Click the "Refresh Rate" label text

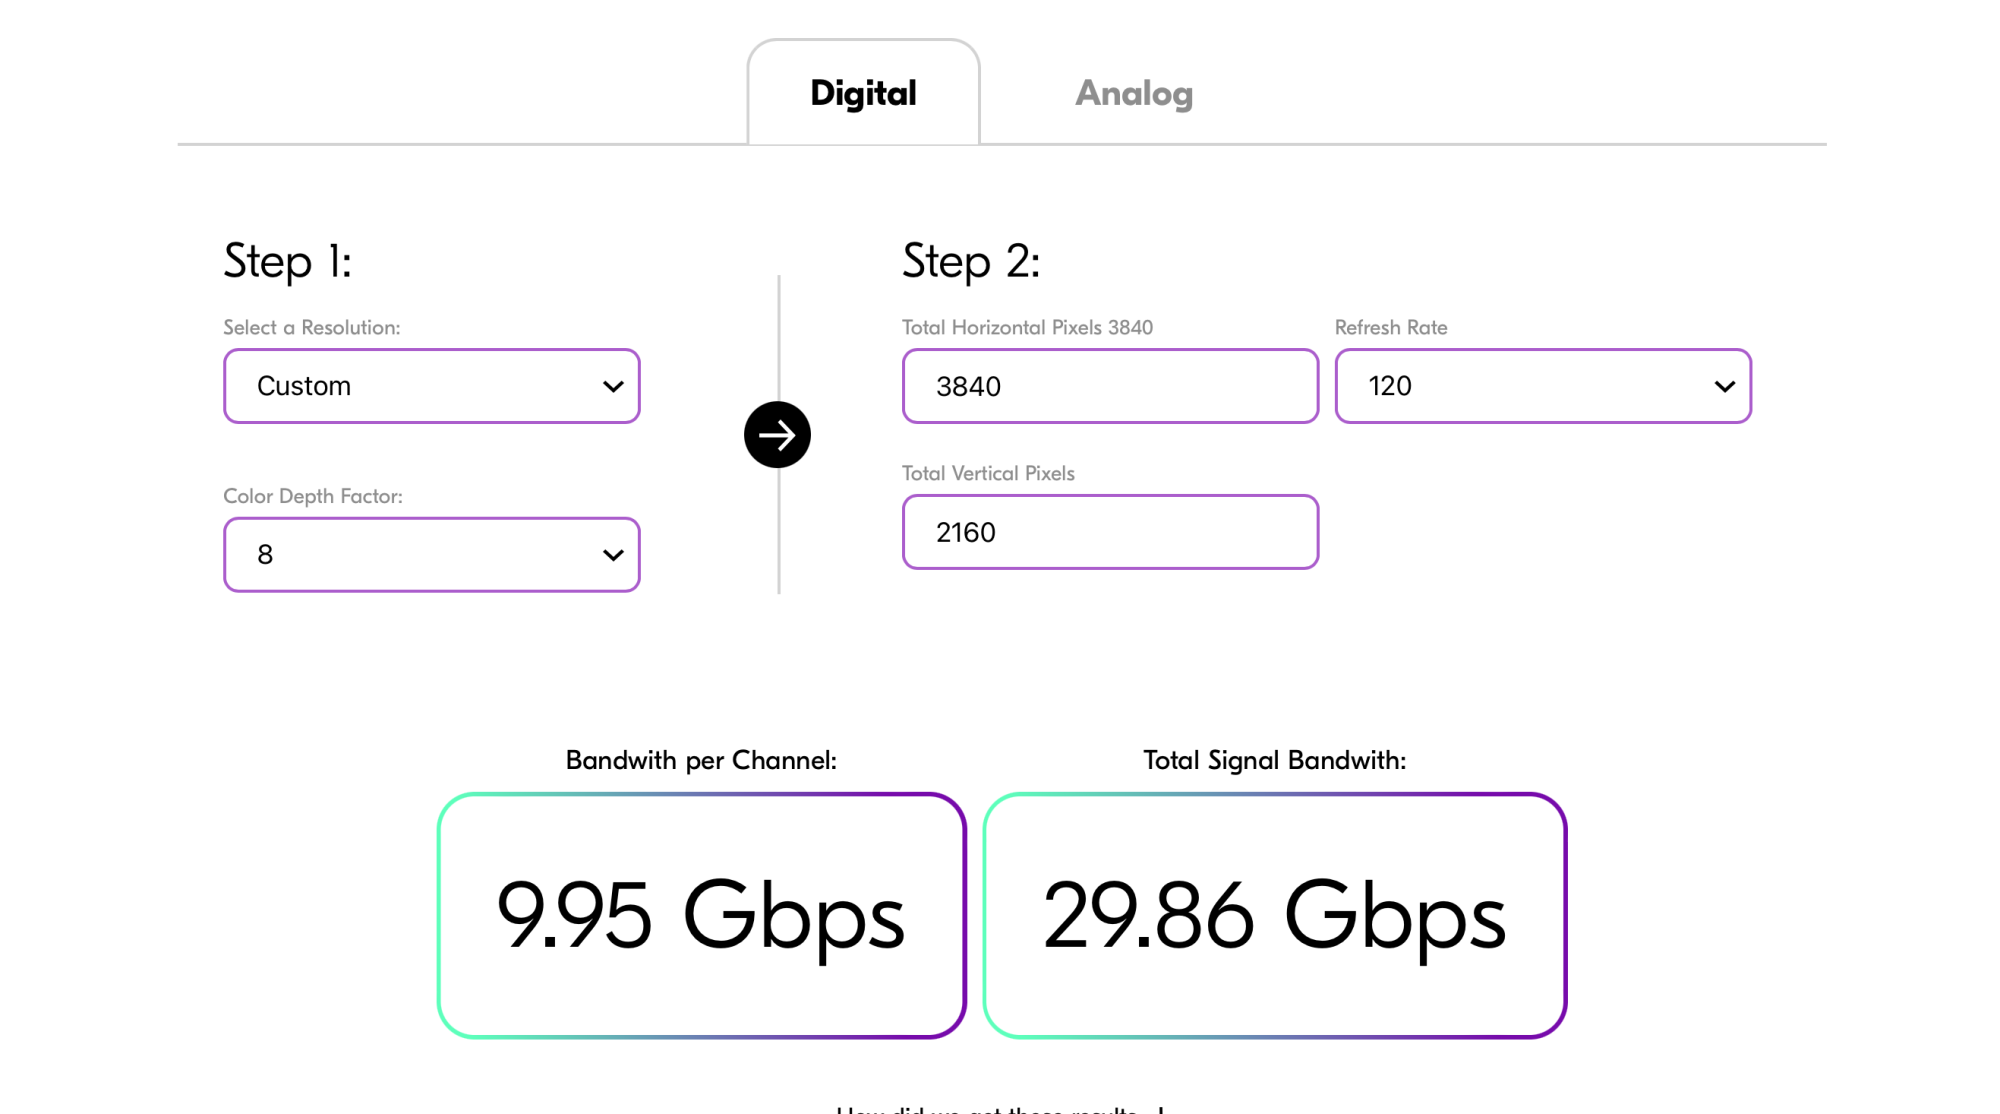1390,327
